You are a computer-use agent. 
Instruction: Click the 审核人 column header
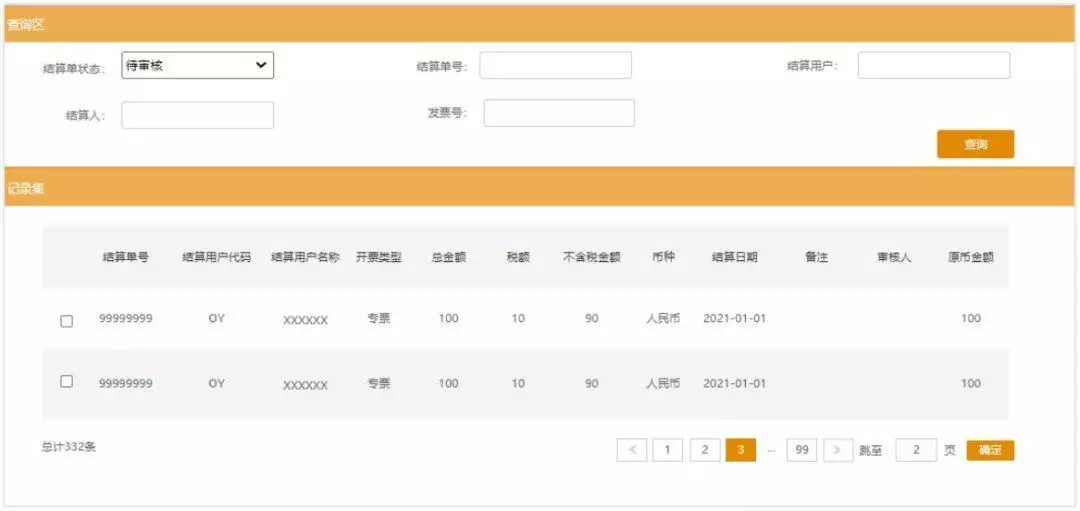(894, 258)
